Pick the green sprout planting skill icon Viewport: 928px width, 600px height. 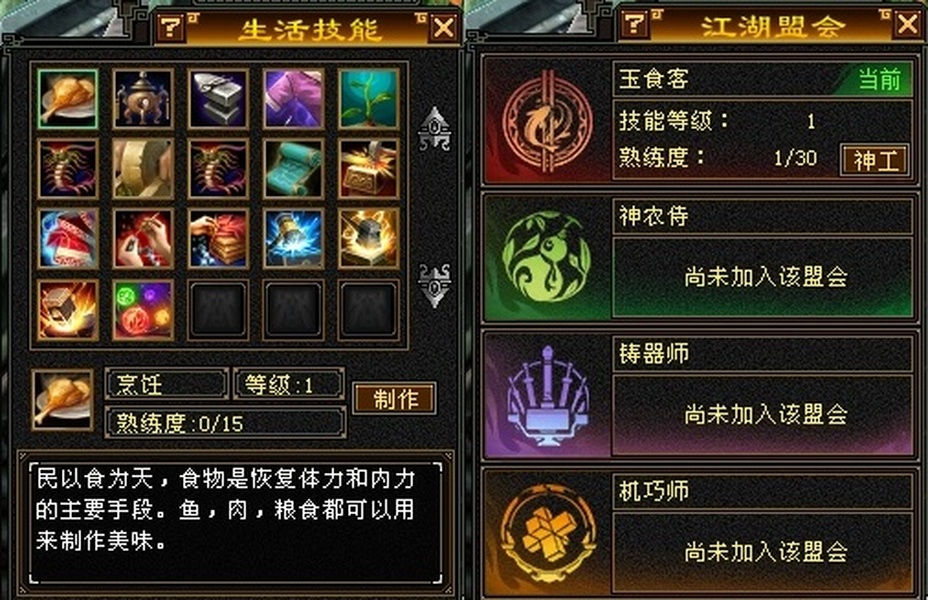point(369,99)
